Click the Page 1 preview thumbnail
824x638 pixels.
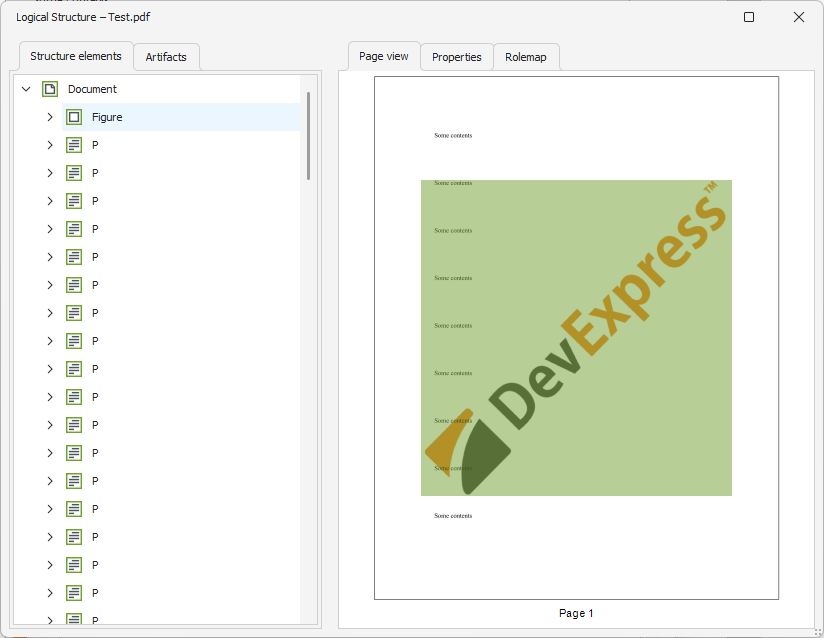pyautogui.click(x=576, y=336)
